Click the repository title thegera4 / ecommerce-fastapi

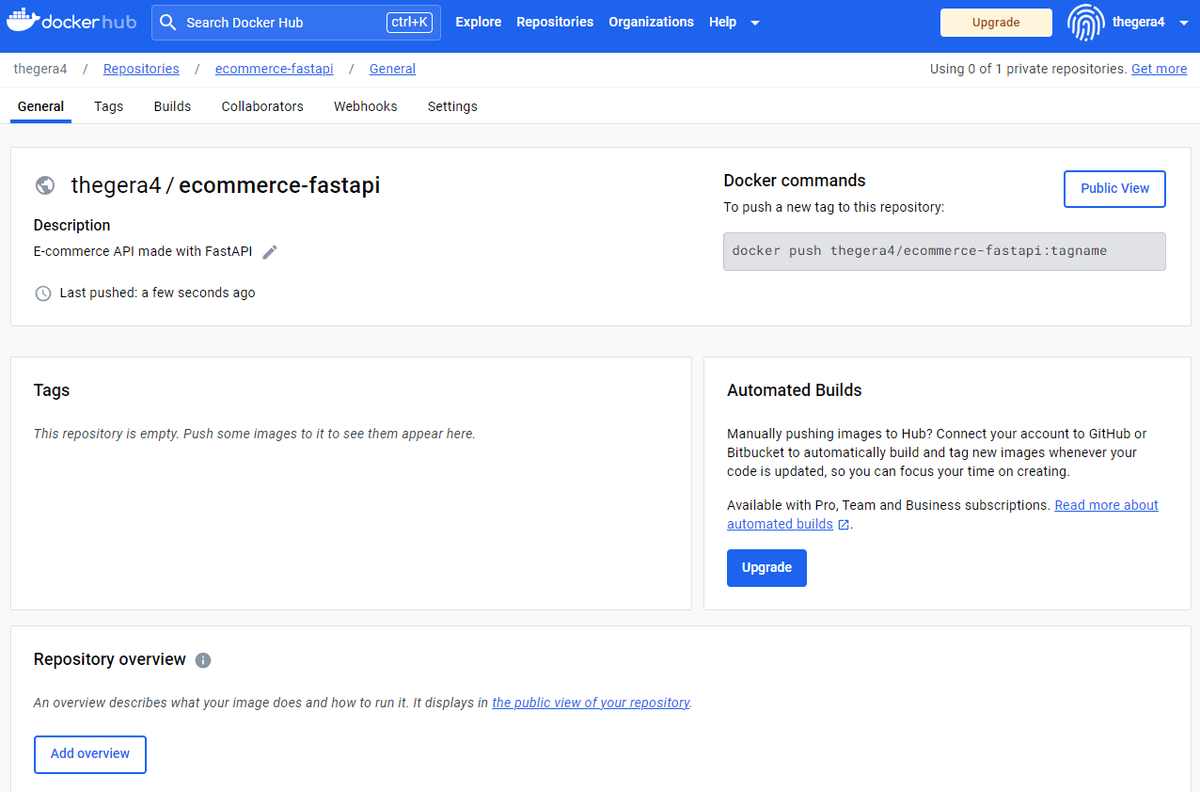pyautogui.click(x=225, y=185)
